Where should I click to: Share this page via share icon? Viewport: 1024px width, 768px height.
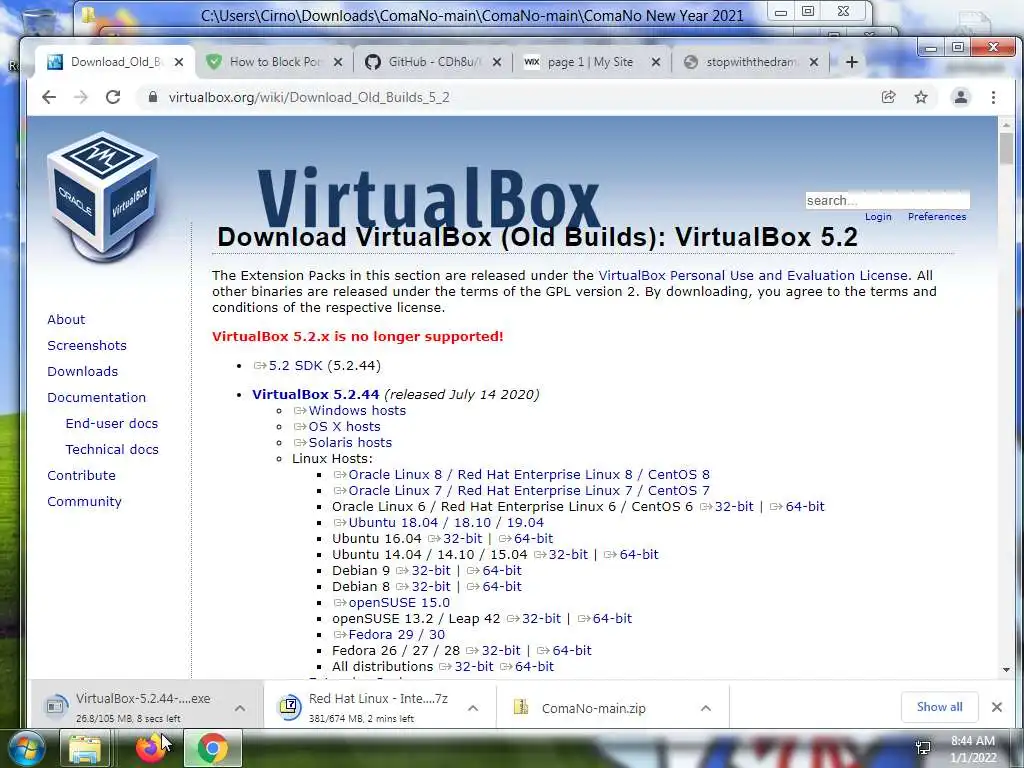(x=888, y=97)
